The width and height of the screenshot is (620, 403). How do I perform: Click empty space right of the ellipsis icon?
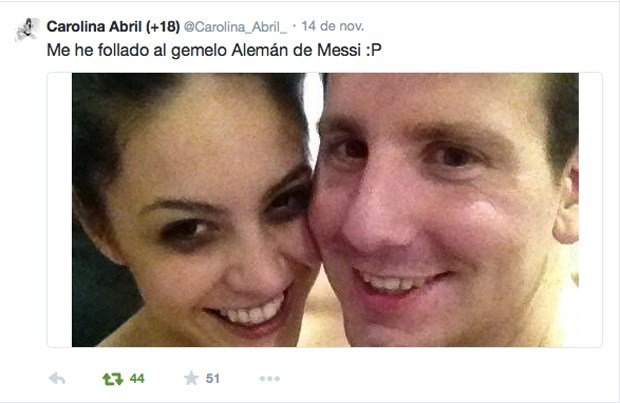435,378
